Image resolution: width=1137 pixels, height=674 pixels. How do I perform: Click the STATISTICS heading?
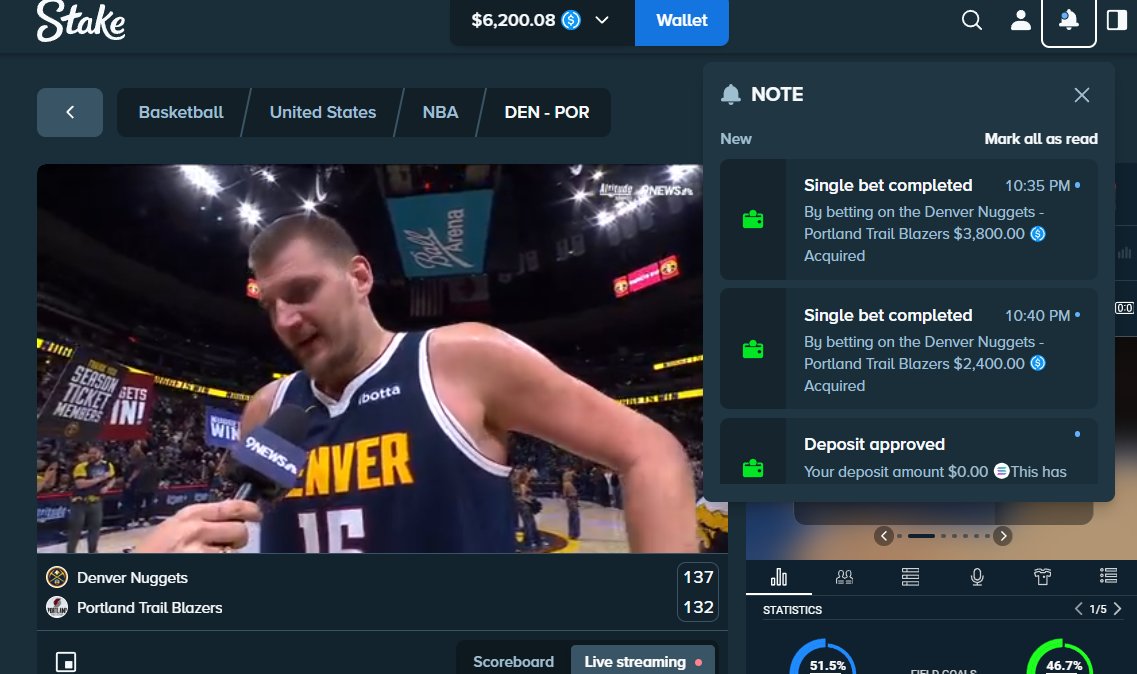tap(793, 610)
